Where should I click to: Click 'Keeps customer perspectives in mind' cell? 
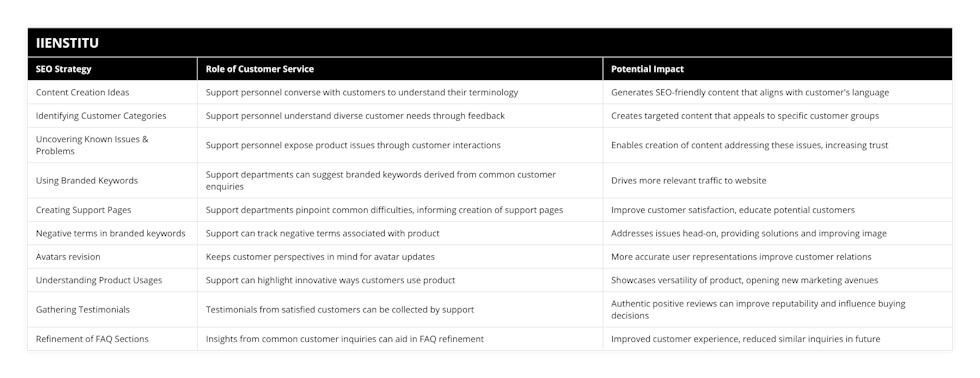400,257
